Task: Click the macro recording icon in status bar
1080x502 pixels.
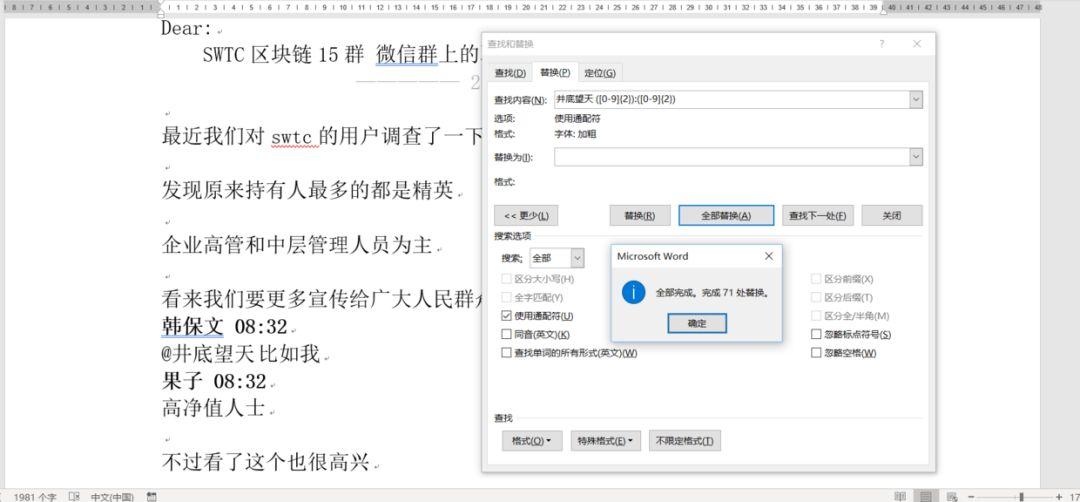Action: pyautogui.click(x=152, y=496)
